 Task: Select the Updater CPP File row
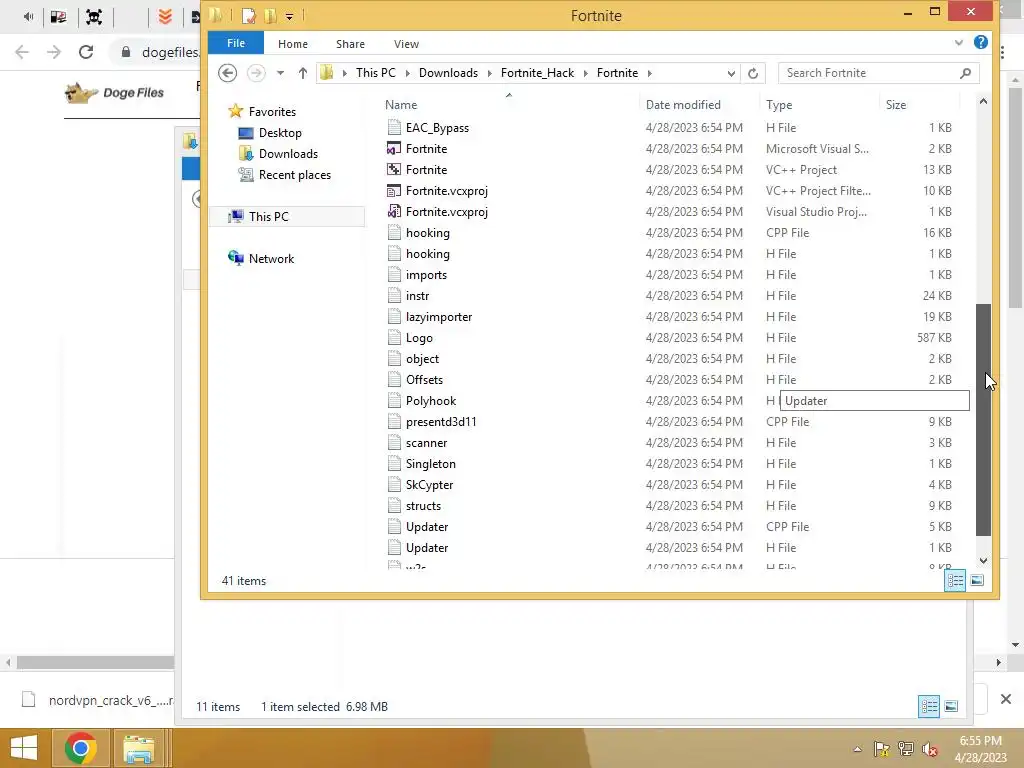(669, 526)
